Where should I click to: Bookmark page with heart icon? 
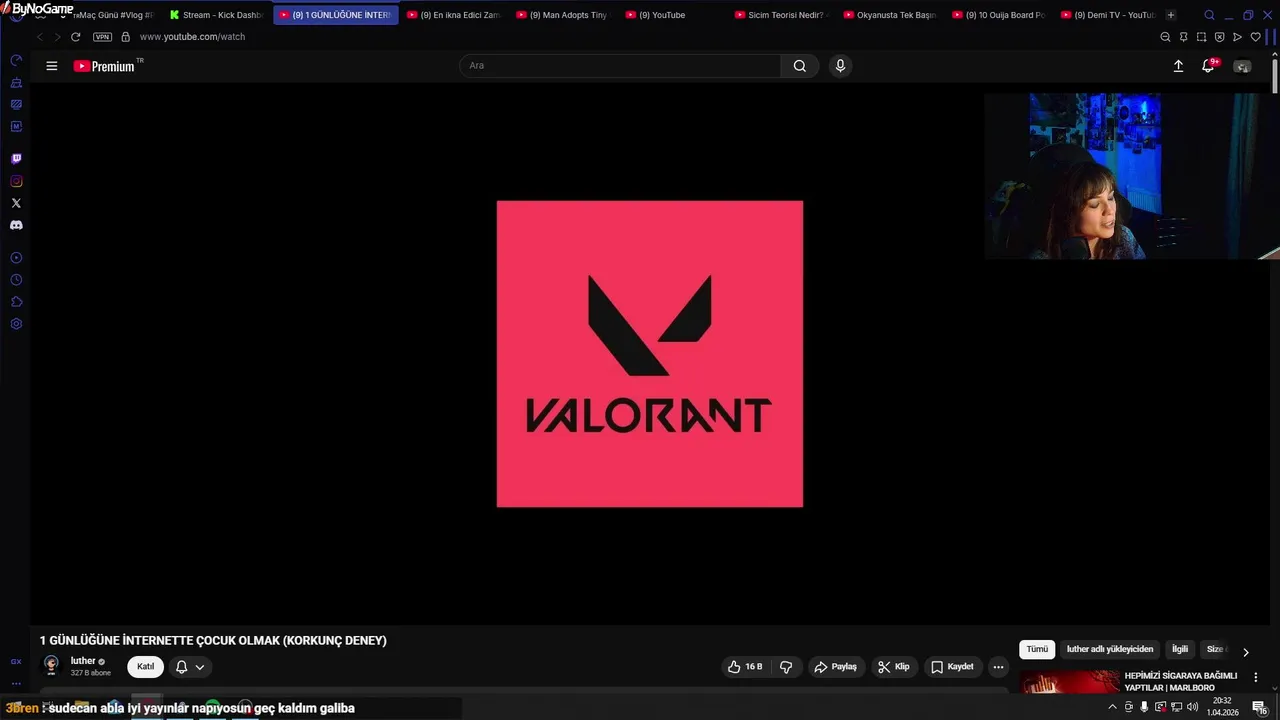click(1255, 37)
